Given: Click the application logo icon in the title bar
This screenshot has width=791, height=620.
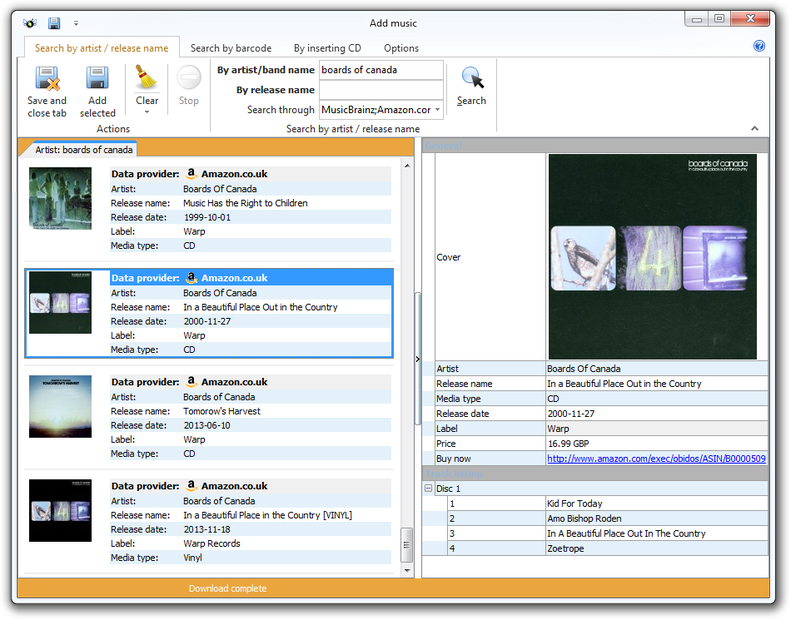Looking at the screenshot, I should pyautogui.click(x=30, y=23).
